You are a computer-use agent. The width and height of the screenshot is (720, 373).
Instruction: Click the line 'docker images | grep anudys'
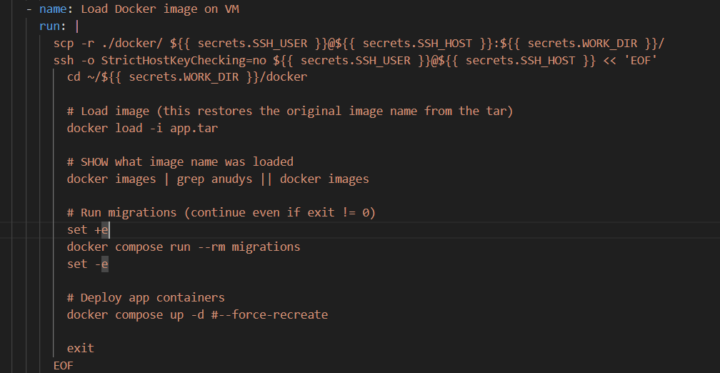[x=218, y=179]
